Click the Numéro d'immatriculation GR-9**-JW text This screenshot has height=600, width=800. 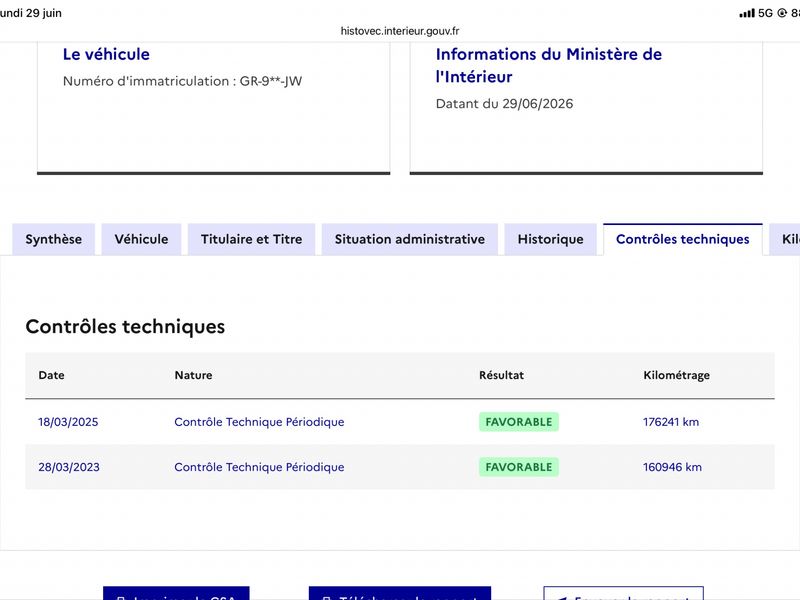click(183, 81)
